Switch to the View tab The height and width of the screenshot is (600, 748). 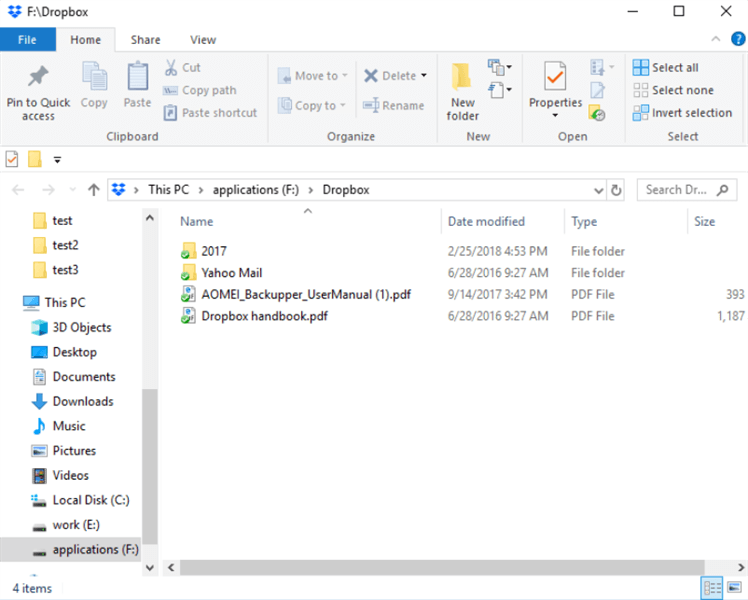(x=203, y=40)
